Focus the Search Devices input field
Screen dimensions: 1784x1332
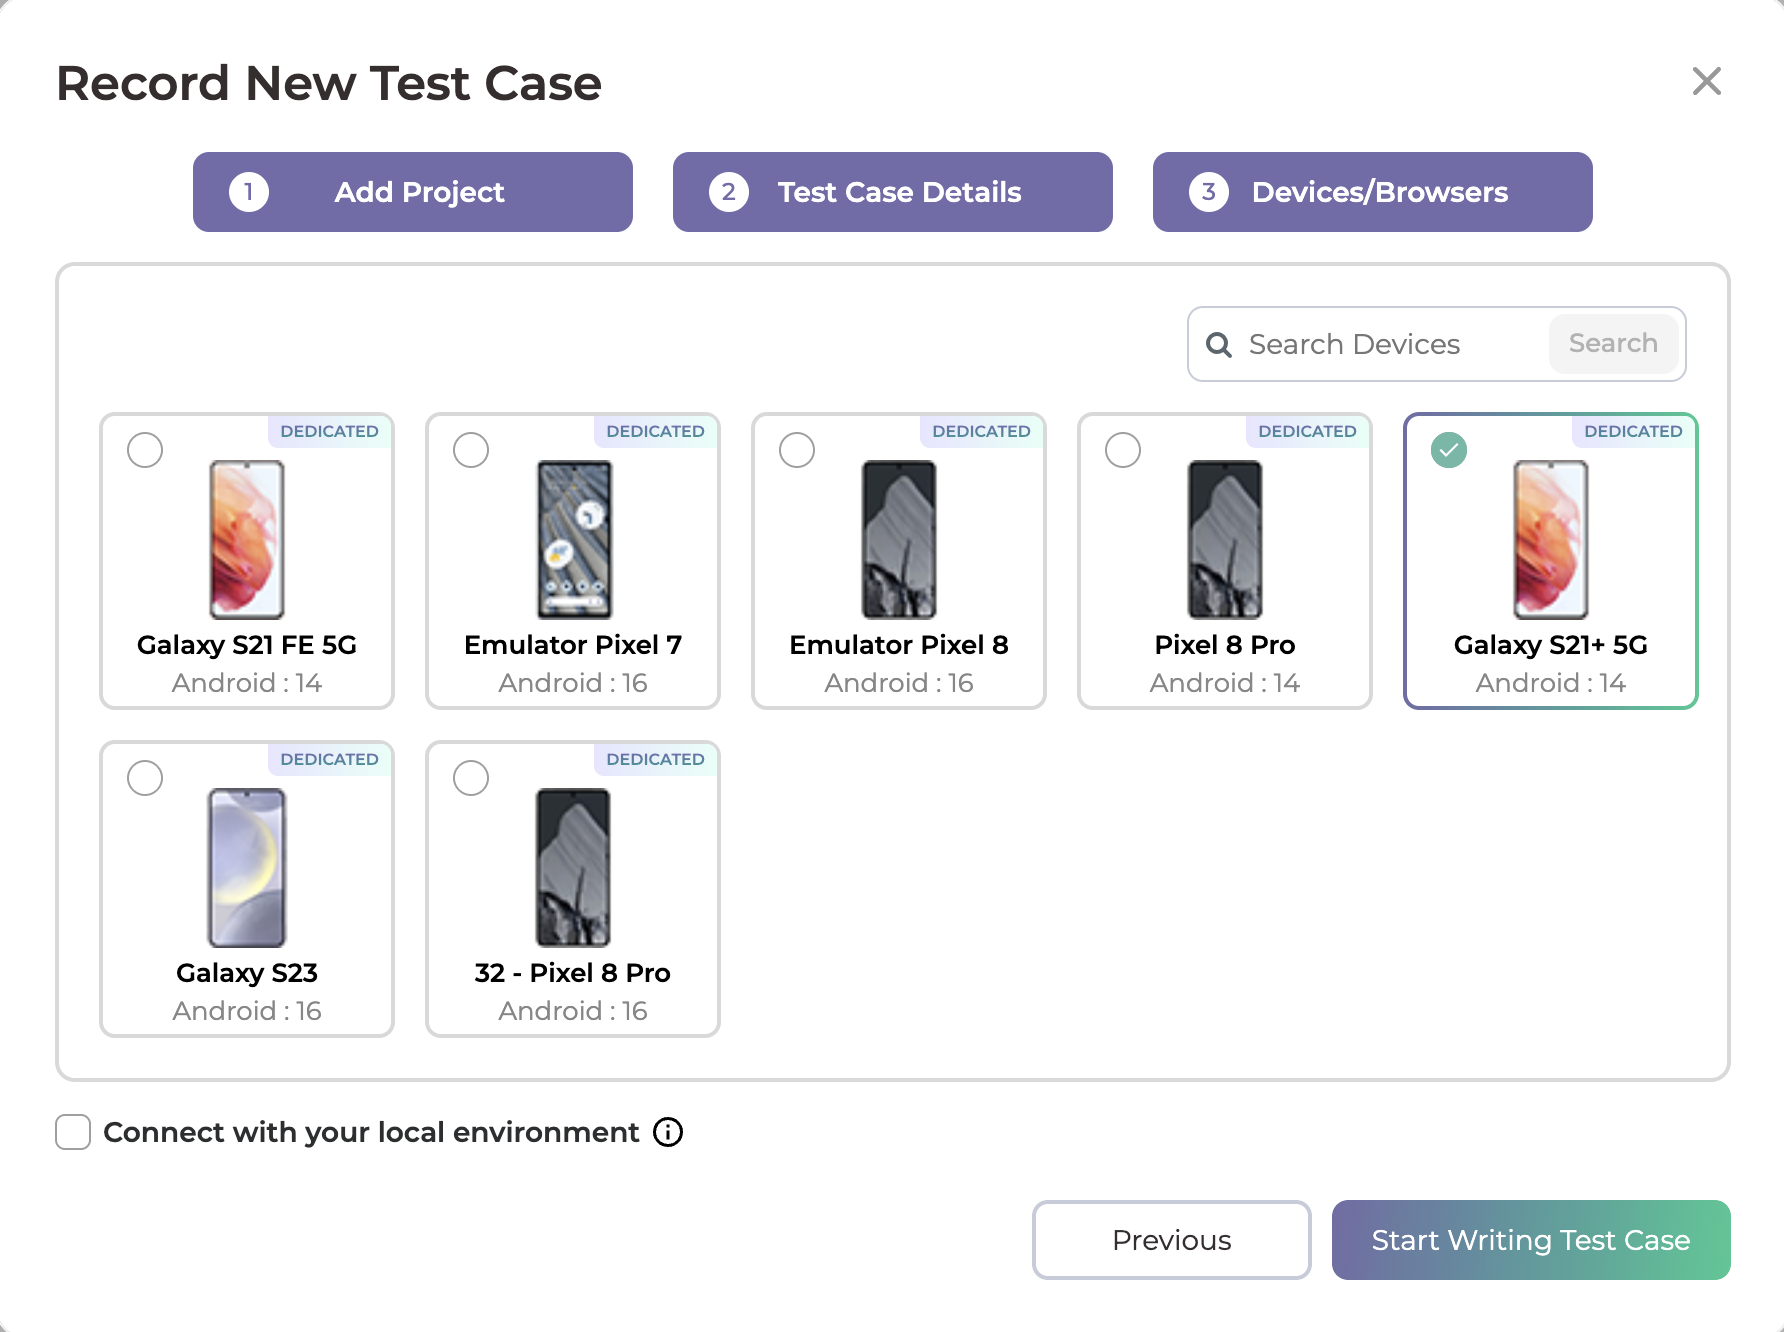pyautogui.click(x=1390, y=345)
